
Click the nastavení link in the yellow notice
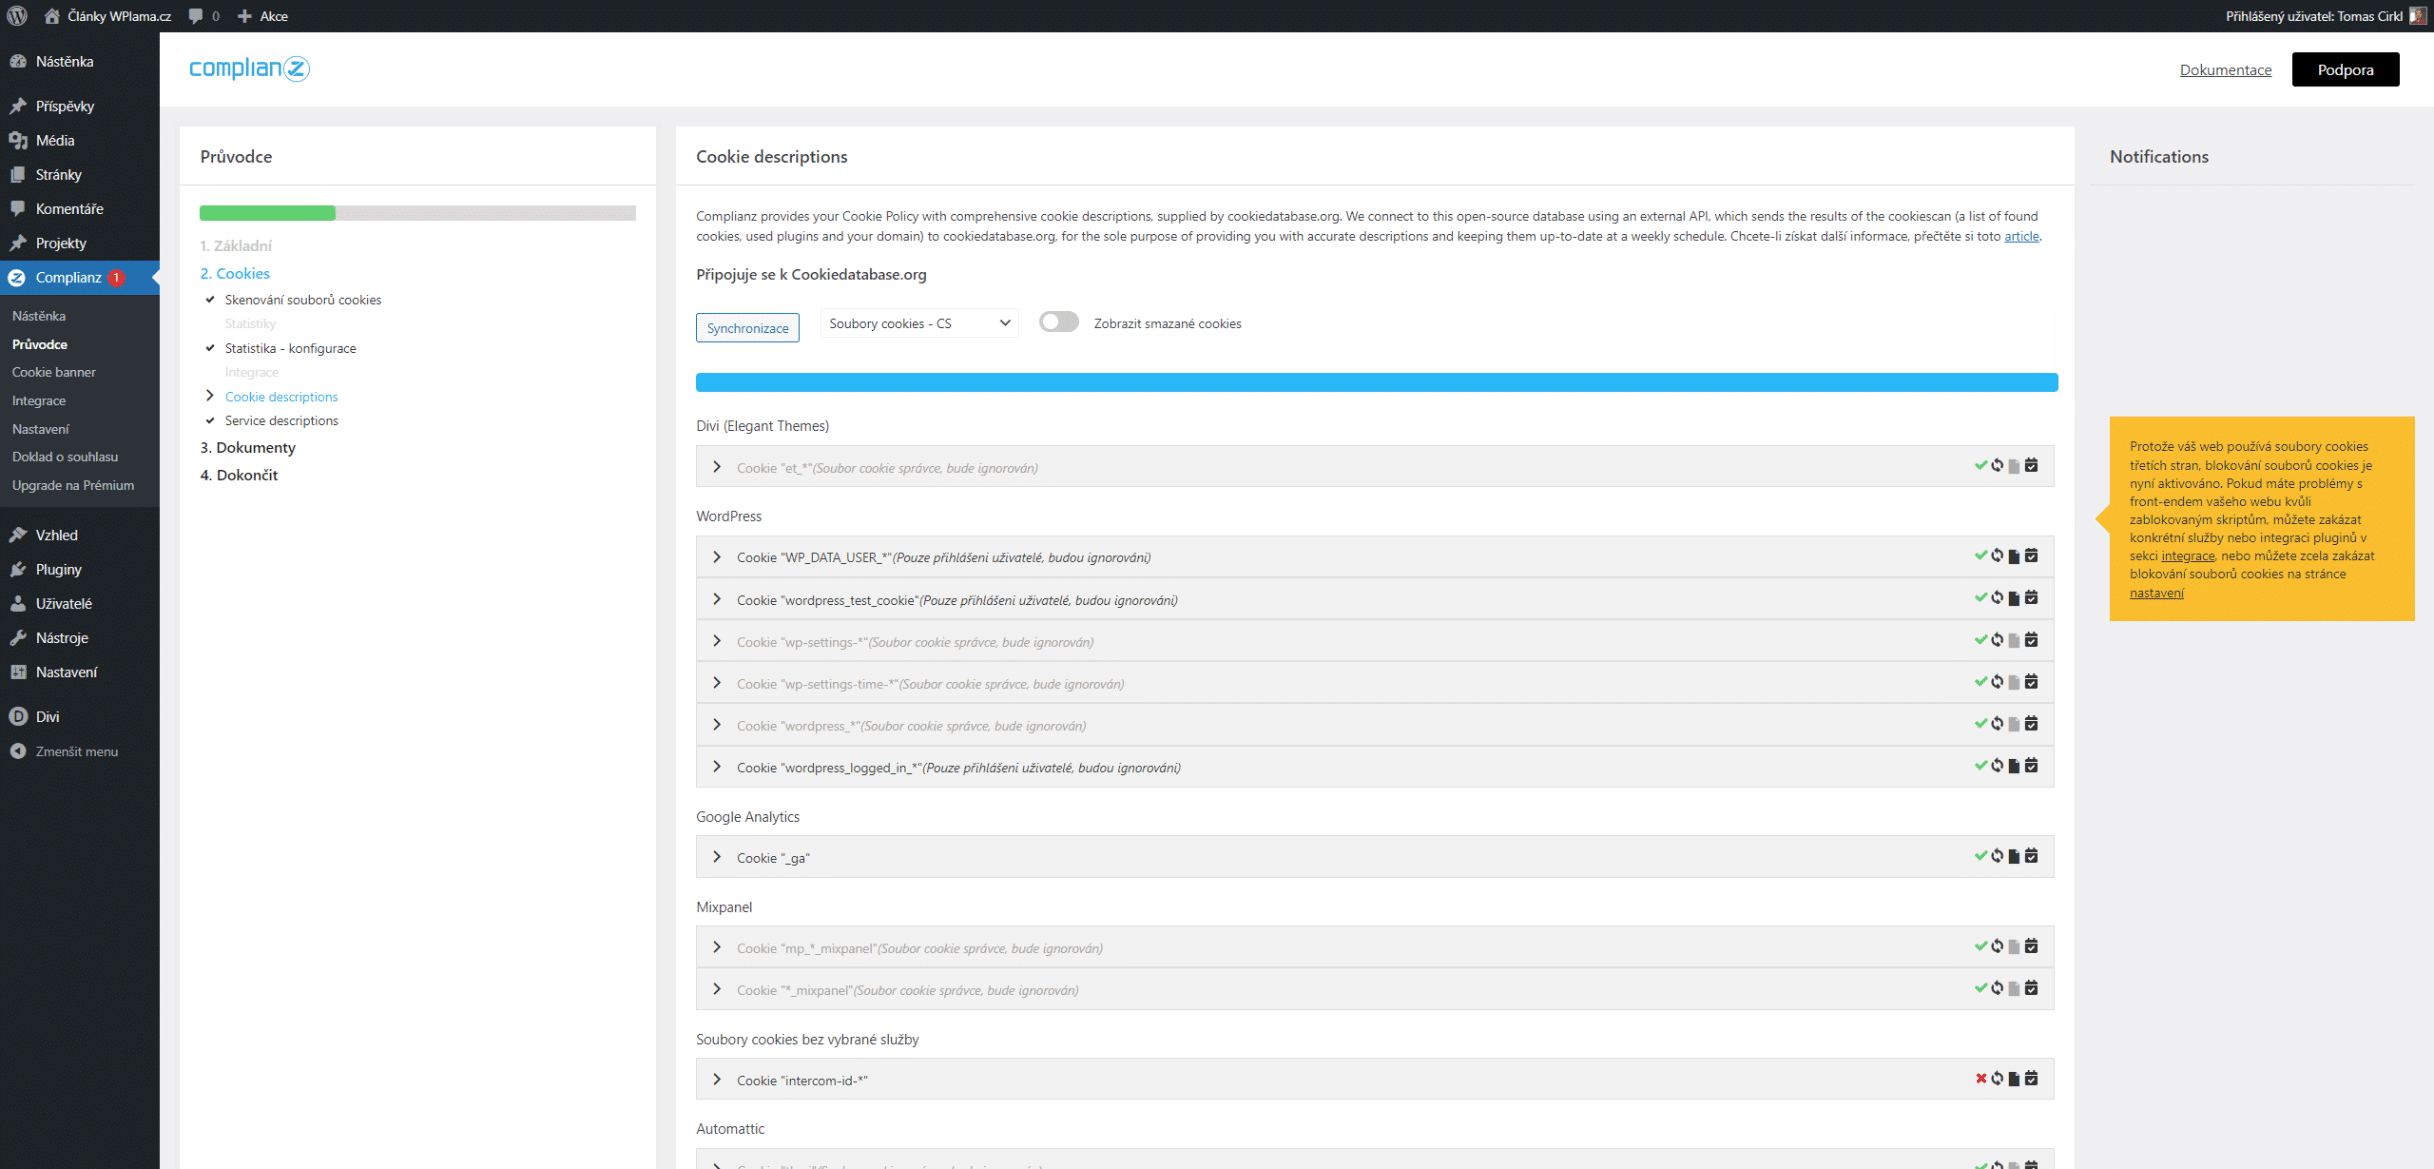(2156, 593)
